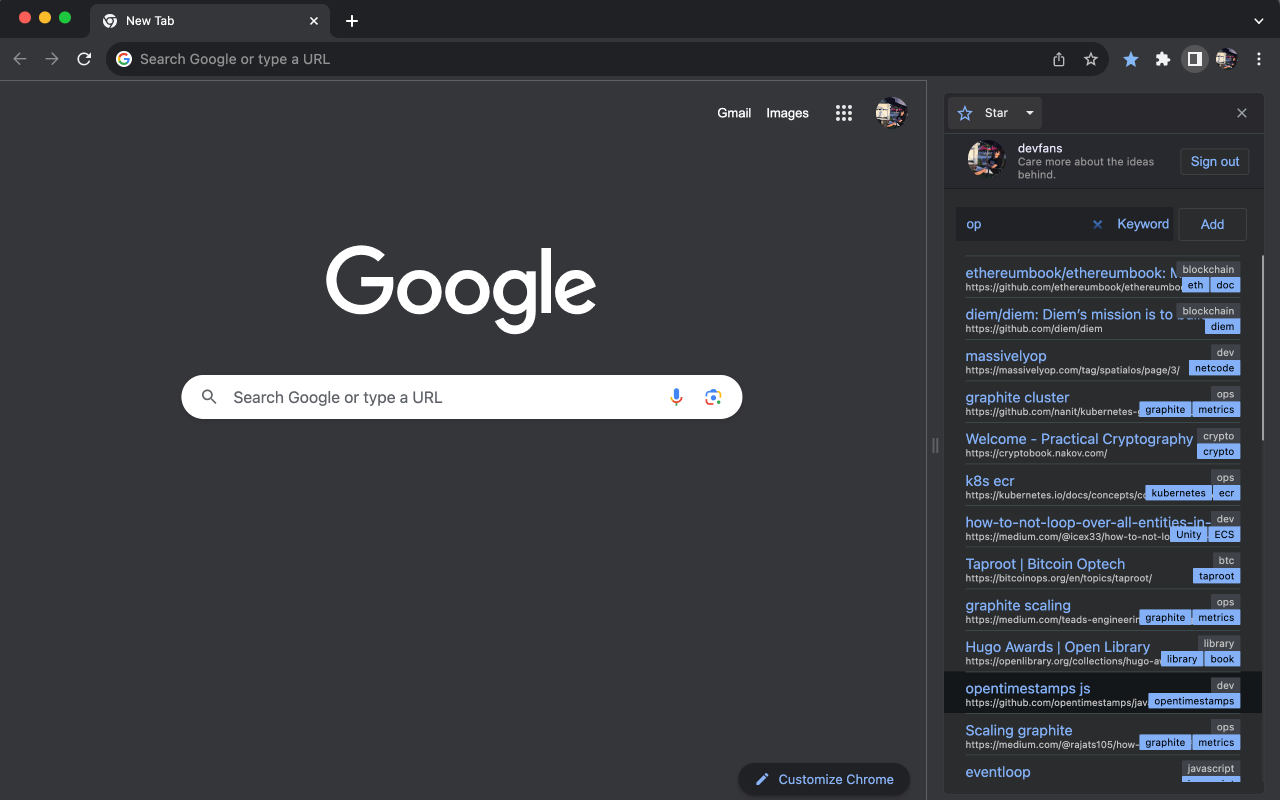Open how-to-not-loop-over-all-entities bookmark
Viewport: 1280px width, 800px height.
click(x=1088, y=522)
